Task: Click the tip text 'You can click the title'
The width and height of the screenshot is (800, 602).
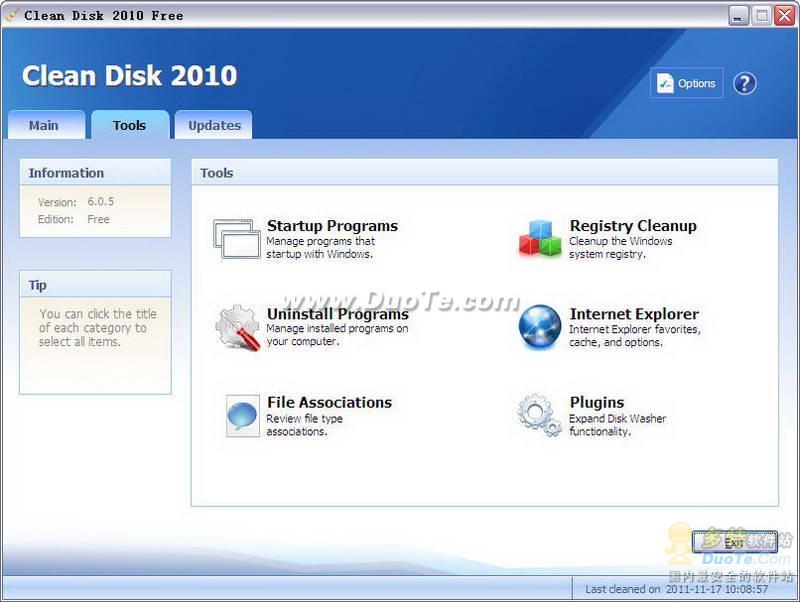Action: (98, 314)
